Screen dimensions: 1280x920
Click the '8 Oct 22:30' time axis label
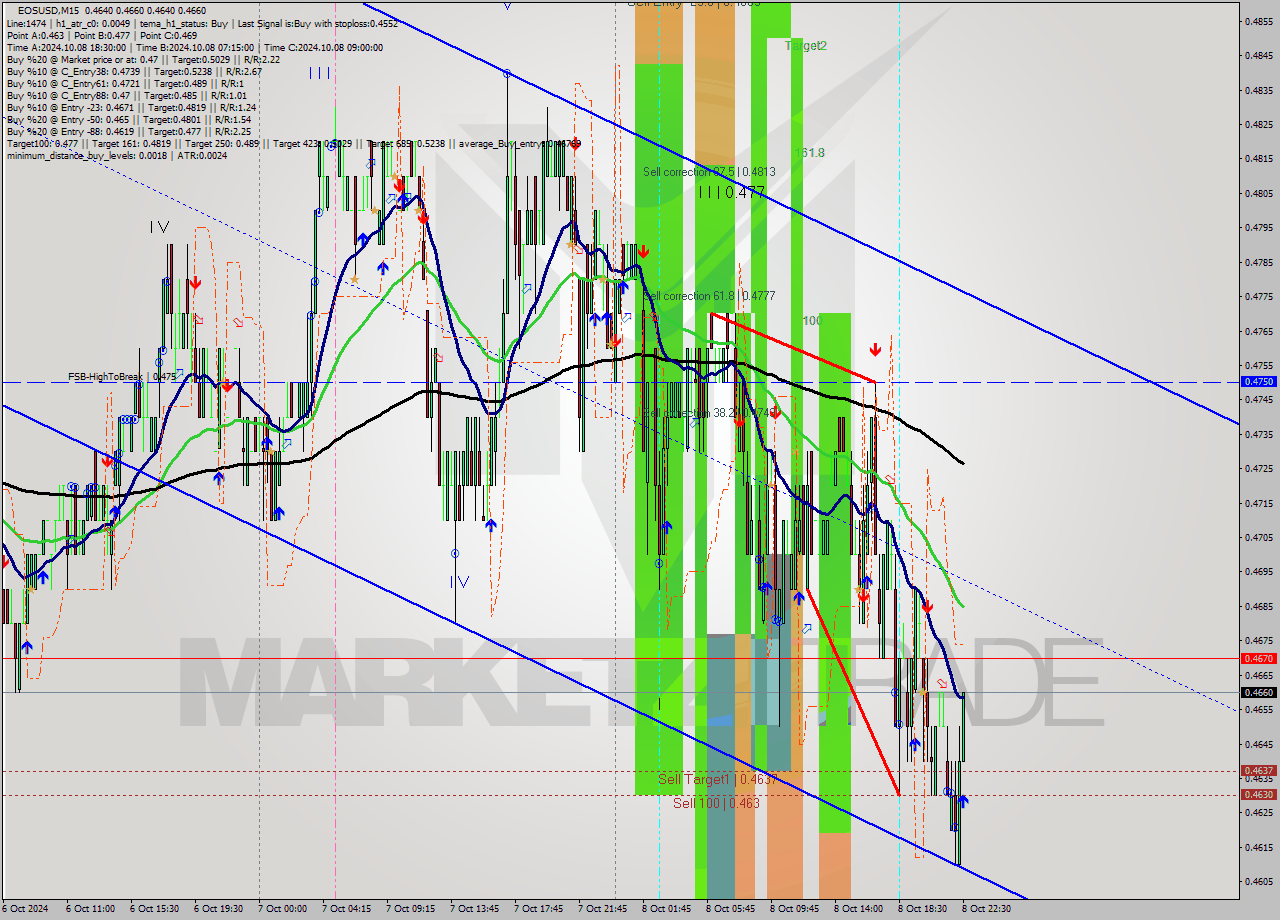(986, 909)
